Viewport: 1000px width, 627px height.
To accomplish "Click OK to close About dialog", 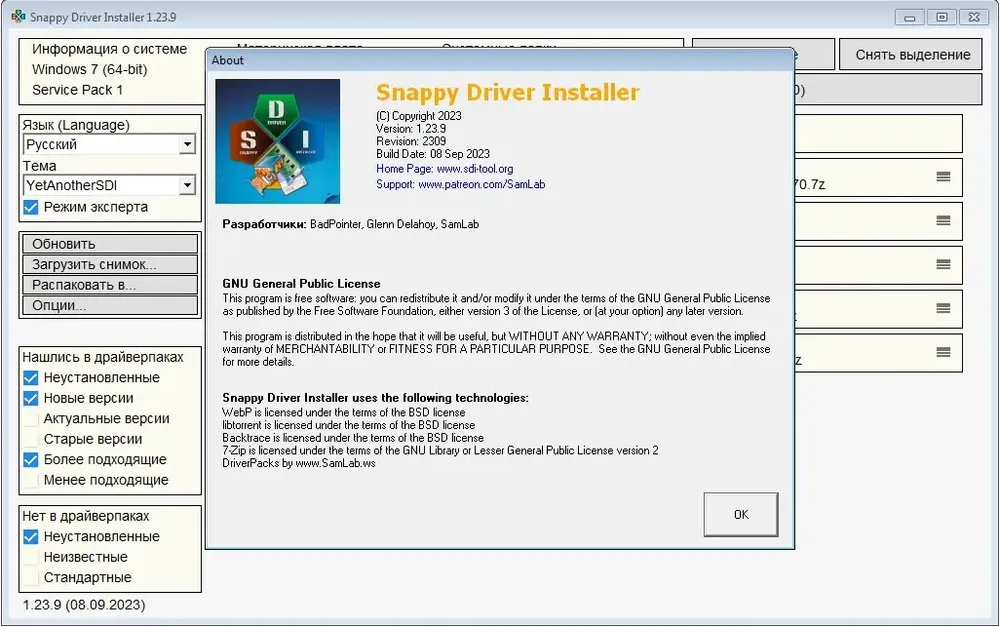I will tap(740, 515).
